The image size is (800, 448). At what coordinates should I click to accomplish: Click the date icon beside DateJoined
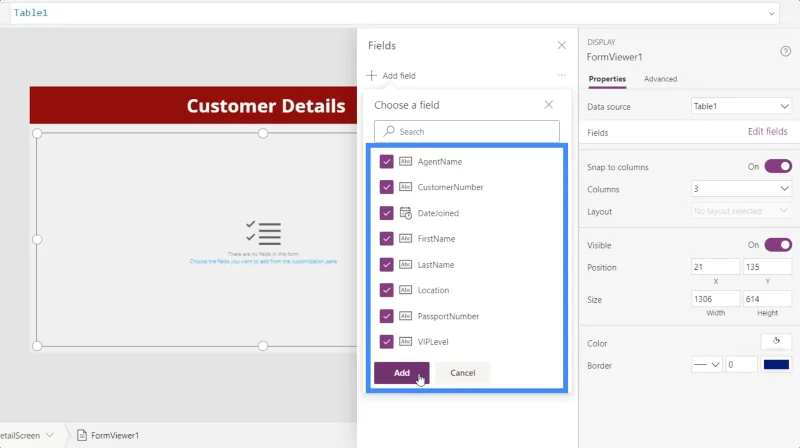(x=406, y=213)
